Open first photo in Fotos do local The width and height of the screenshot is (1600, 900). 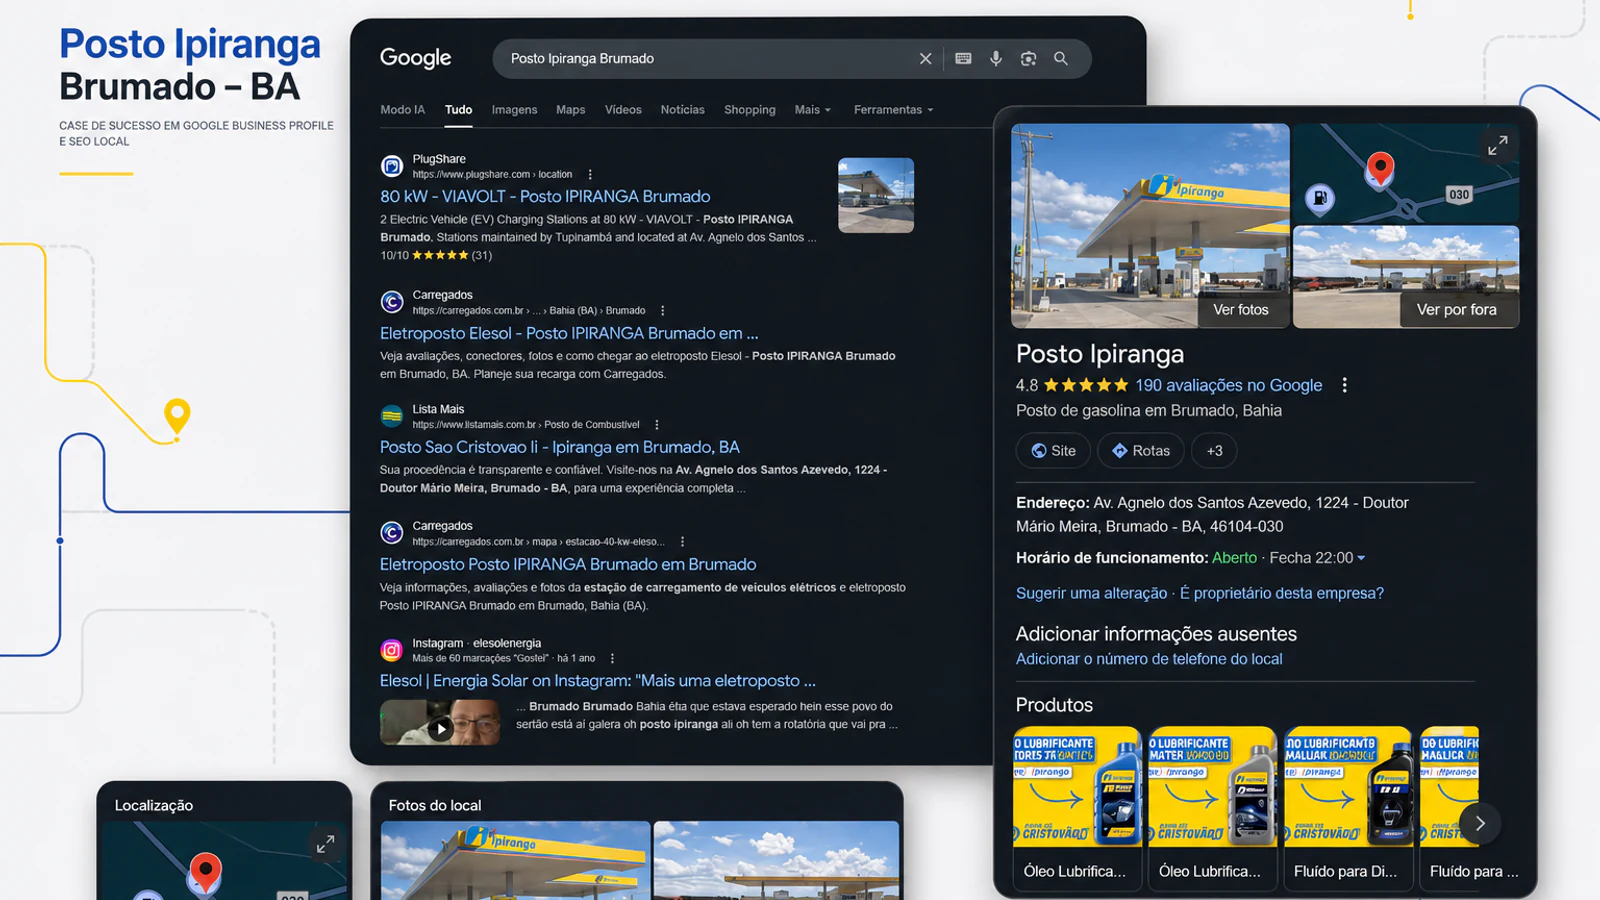(515, 860)
